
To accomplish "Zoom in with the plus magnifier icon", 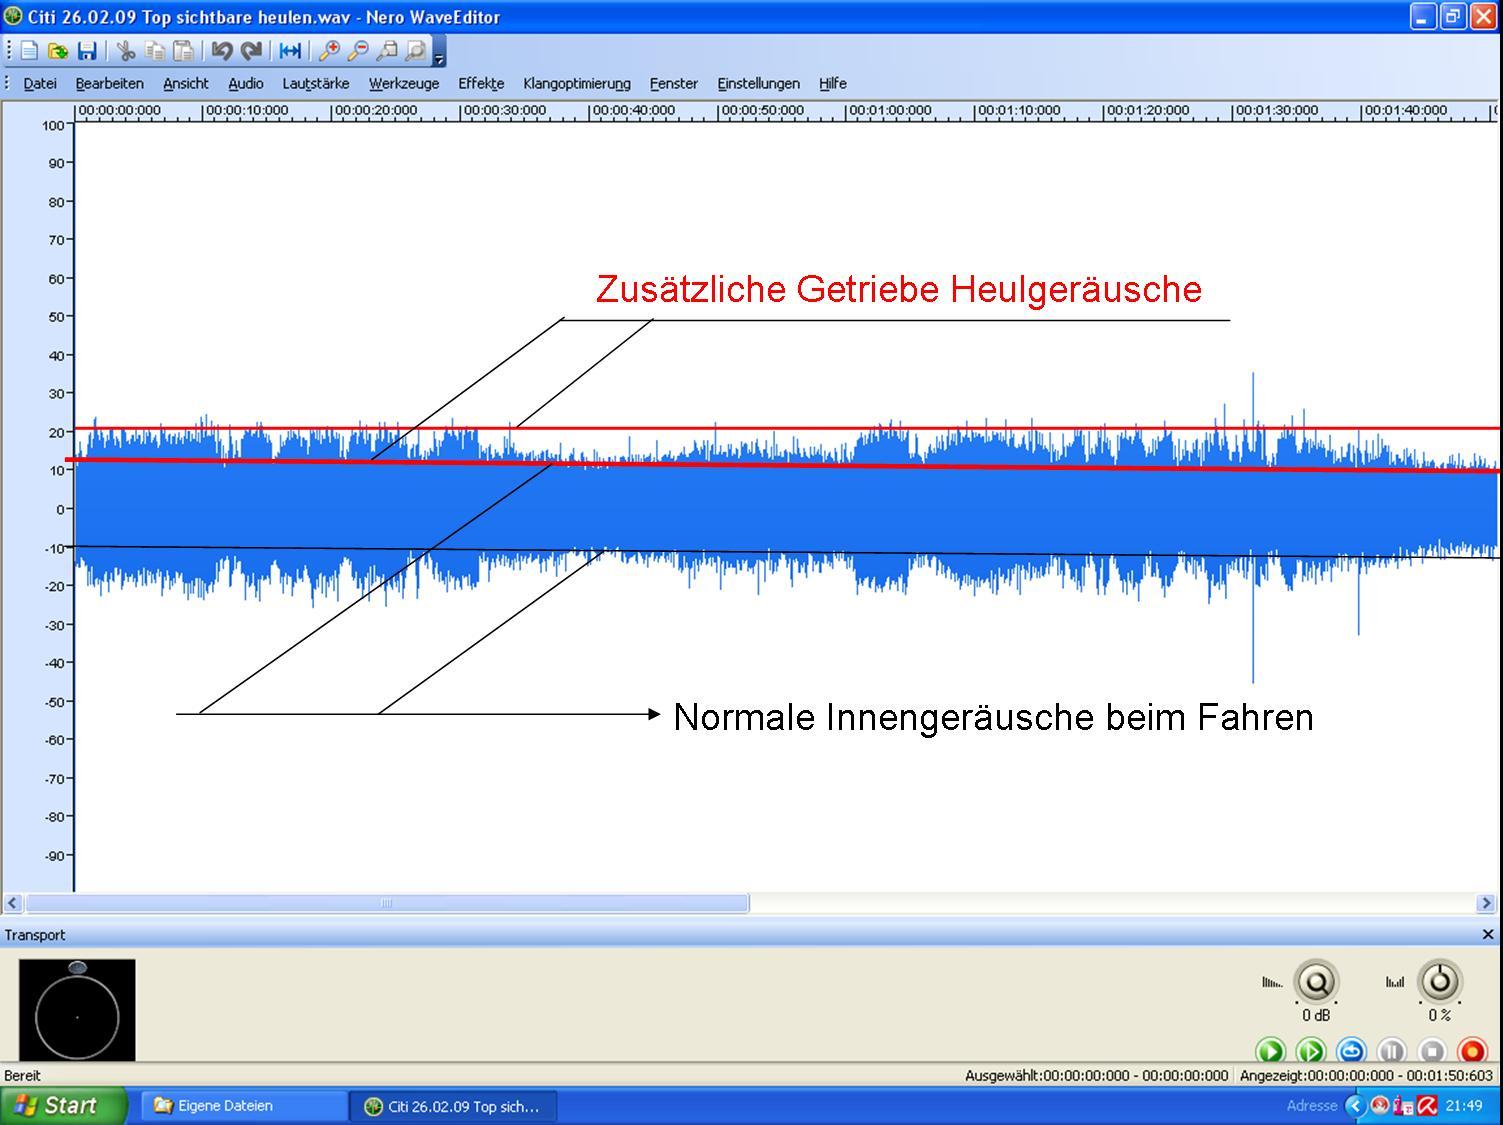I will (x=329, y=51).
